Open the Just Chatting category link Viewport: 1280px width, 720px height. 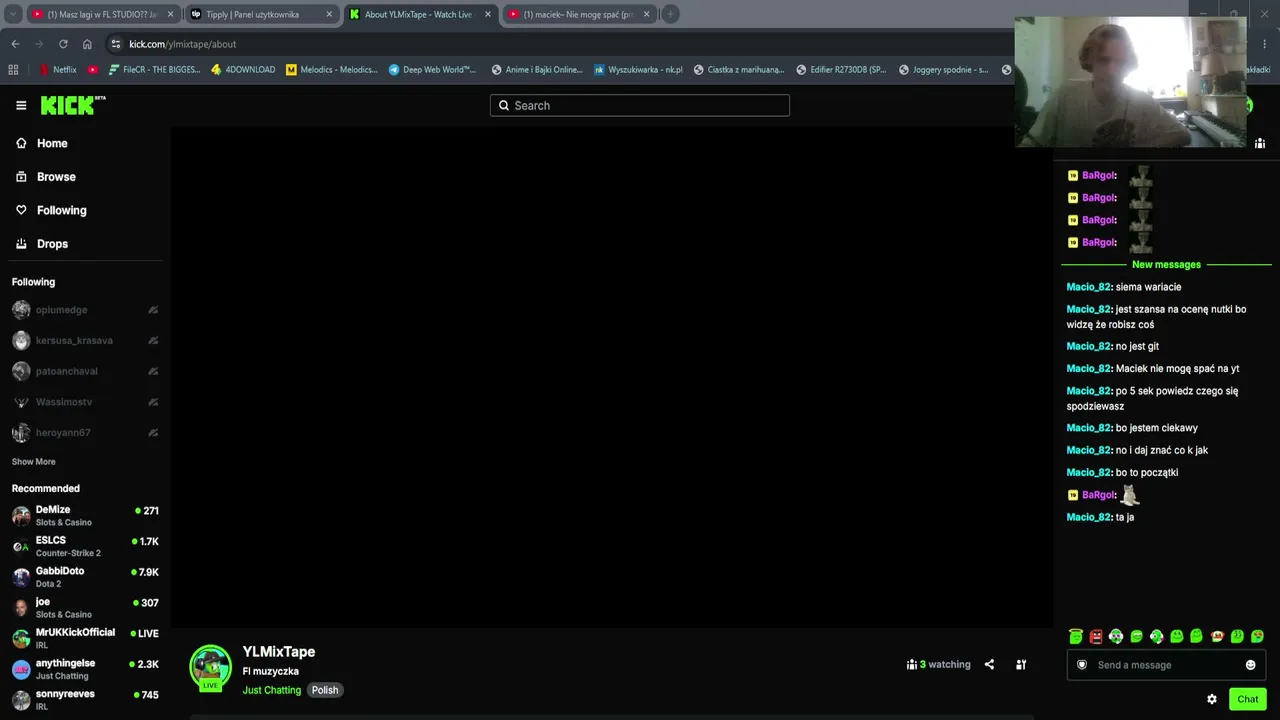point(272,690)
